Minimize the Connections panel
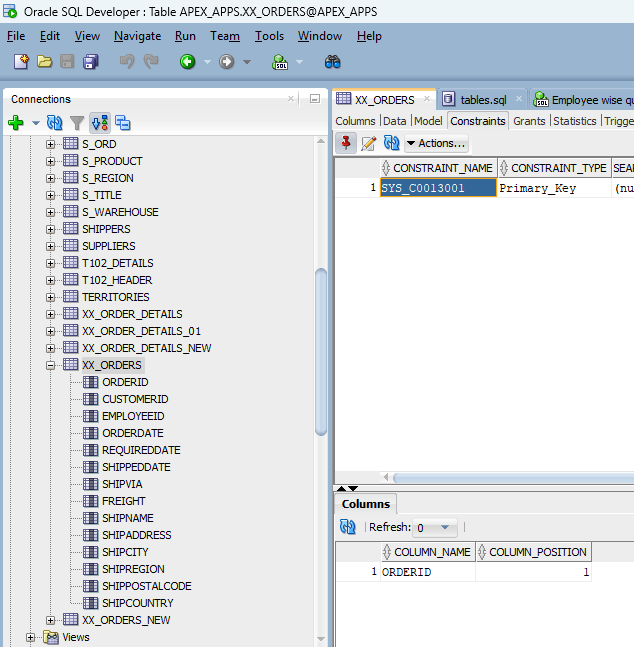 [x=315, y=99]
